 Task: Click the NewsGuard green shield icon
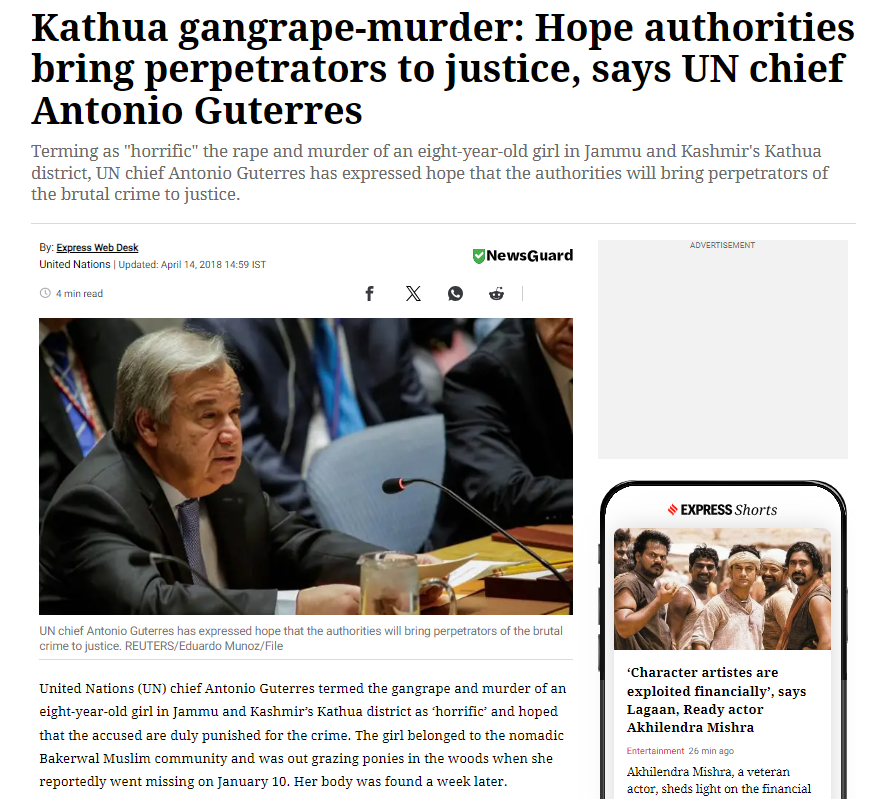click(x=478, y=256)
